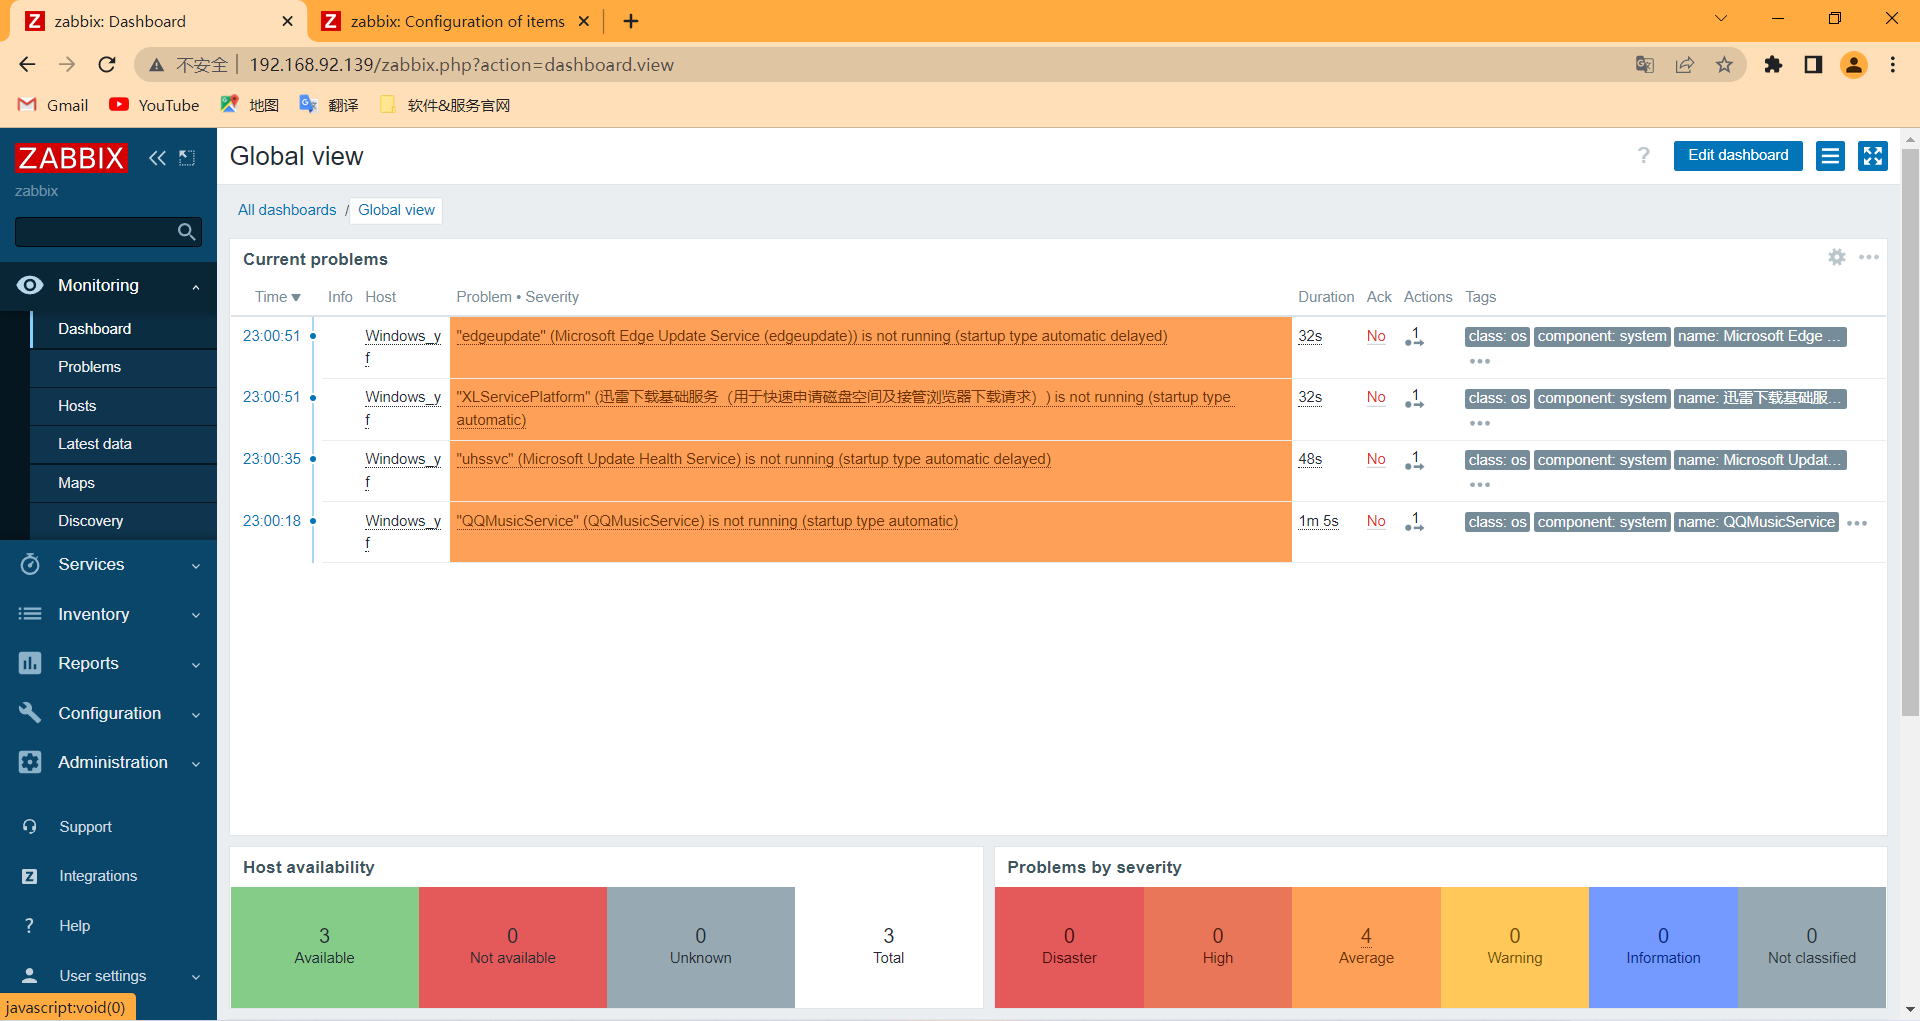Screen dimensions: 1920x1021
Task: Toggle kiosk fullscreen mode icon
Action: [x=1873, y=156]
